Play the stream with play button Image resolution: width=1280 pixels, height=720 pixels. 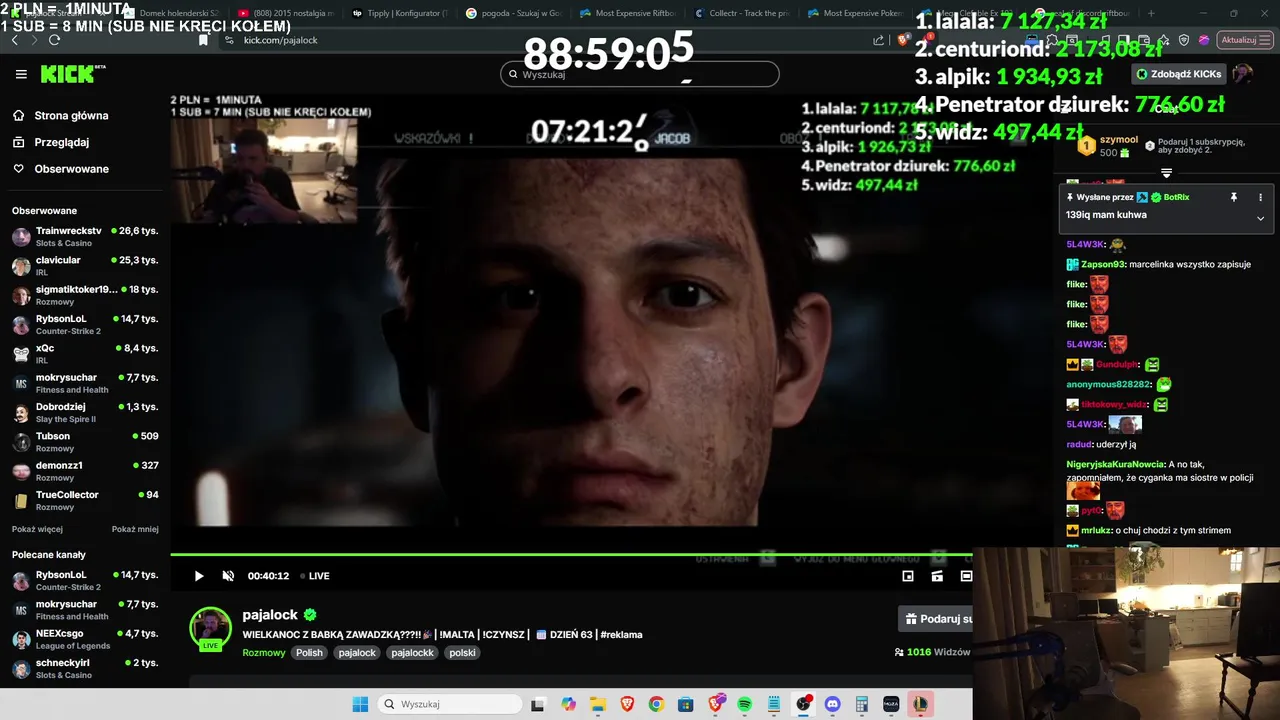point(198,576)
